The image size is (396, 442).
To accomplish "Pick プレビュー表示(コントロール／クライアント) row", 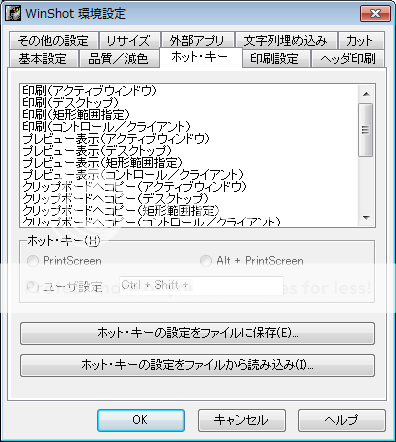I will [189, 174].
